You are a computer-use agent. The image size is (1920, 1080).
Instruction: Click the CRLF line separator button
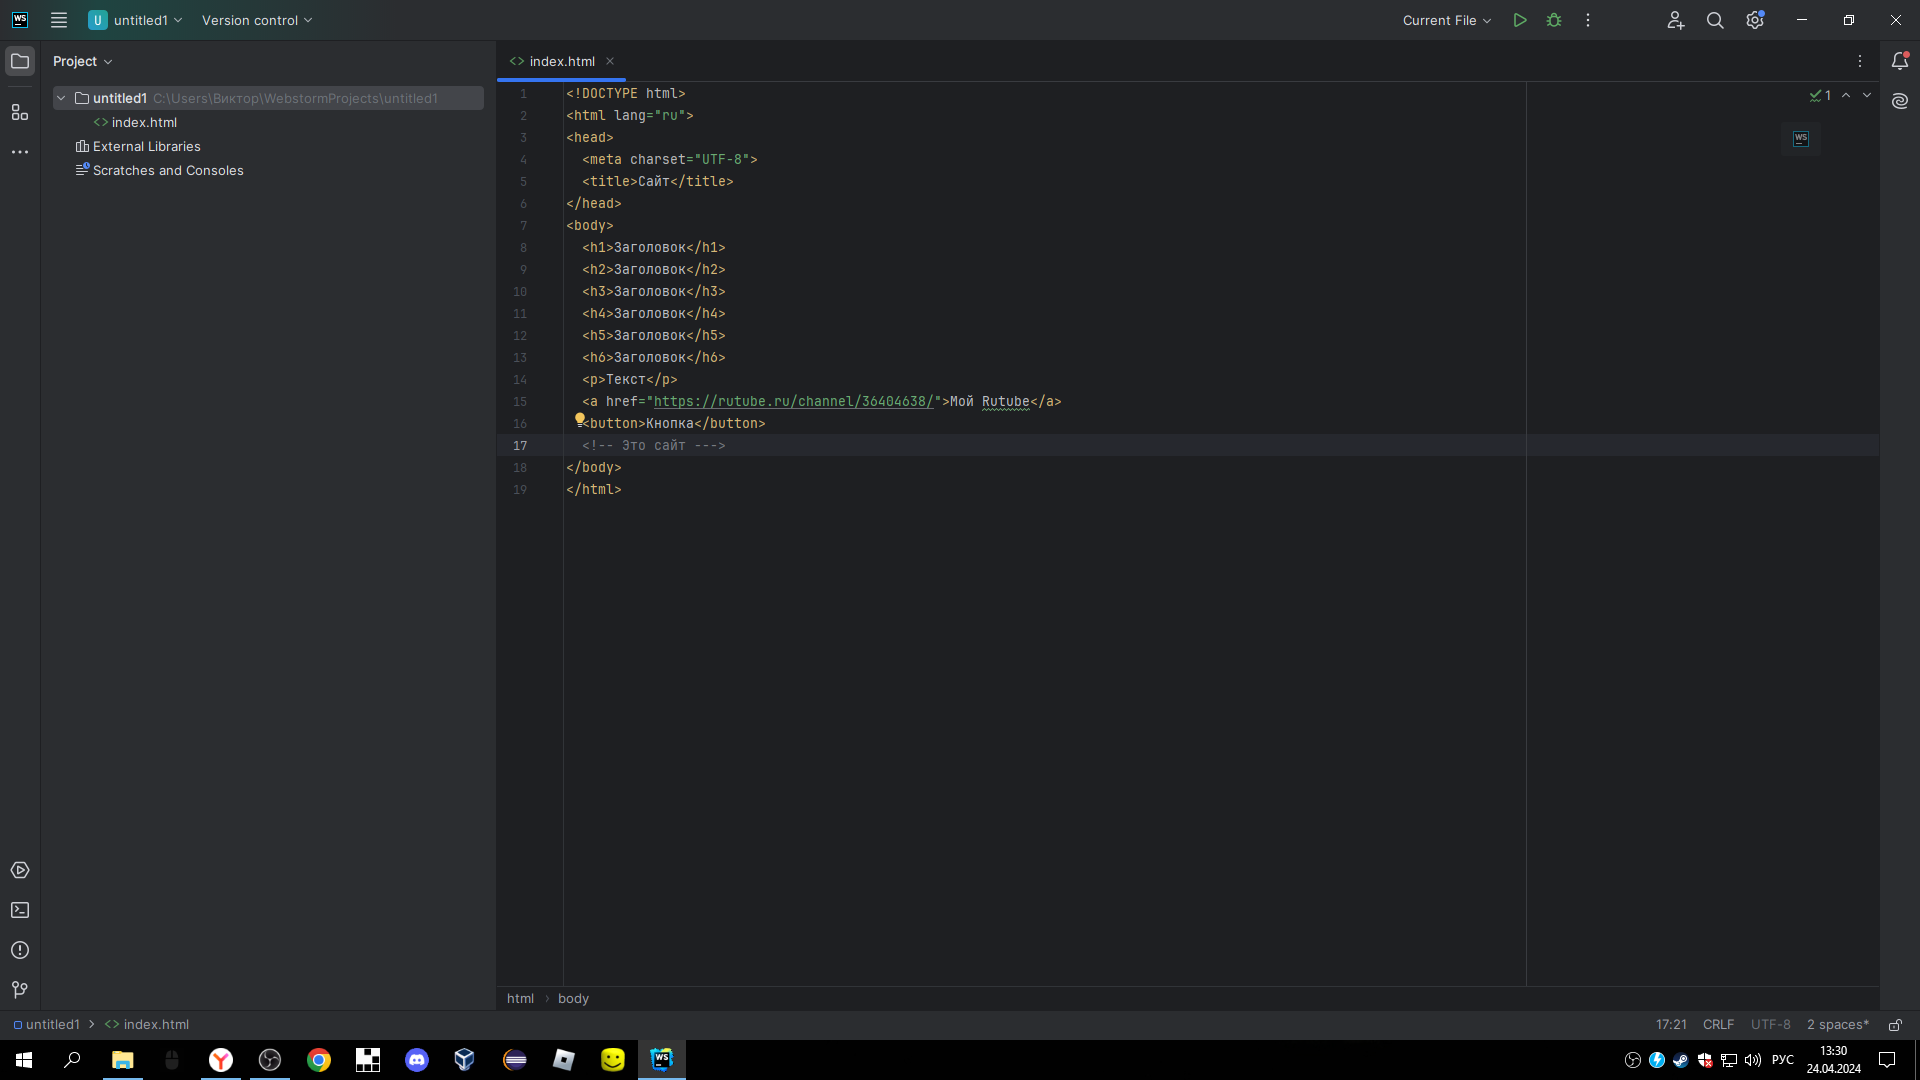point(1718,1024)
